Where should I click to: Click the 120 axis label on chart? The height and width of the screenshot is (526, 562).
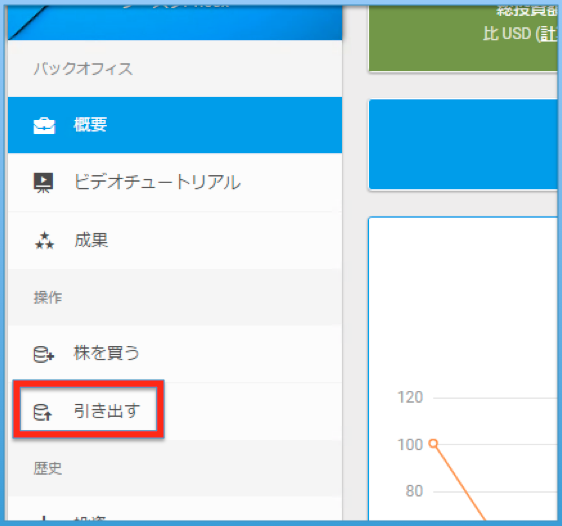(x=410, y=397)
